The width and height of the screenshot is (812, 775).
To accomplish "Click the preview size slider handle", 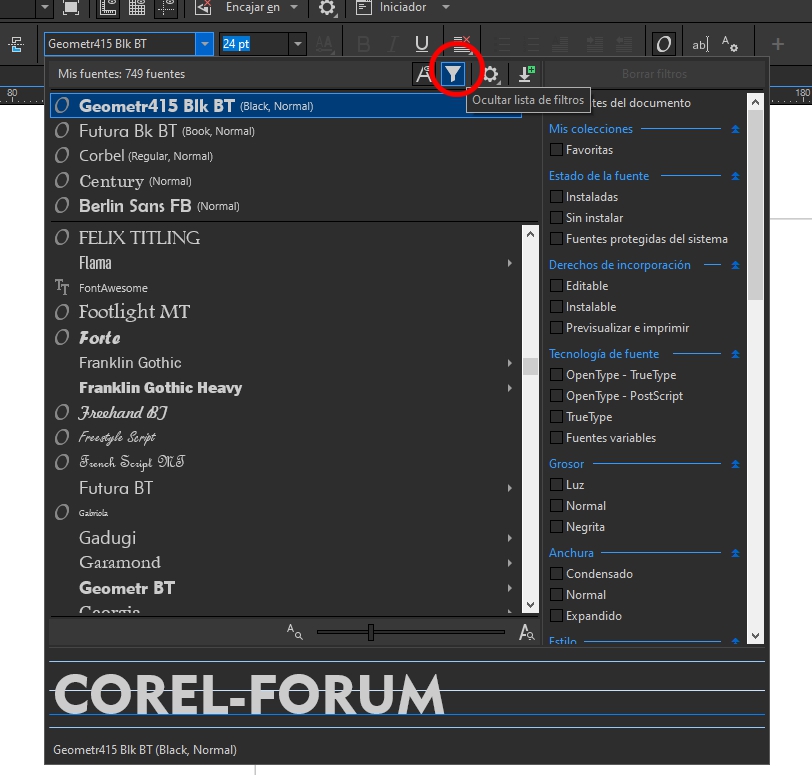I will click(371, 632).
